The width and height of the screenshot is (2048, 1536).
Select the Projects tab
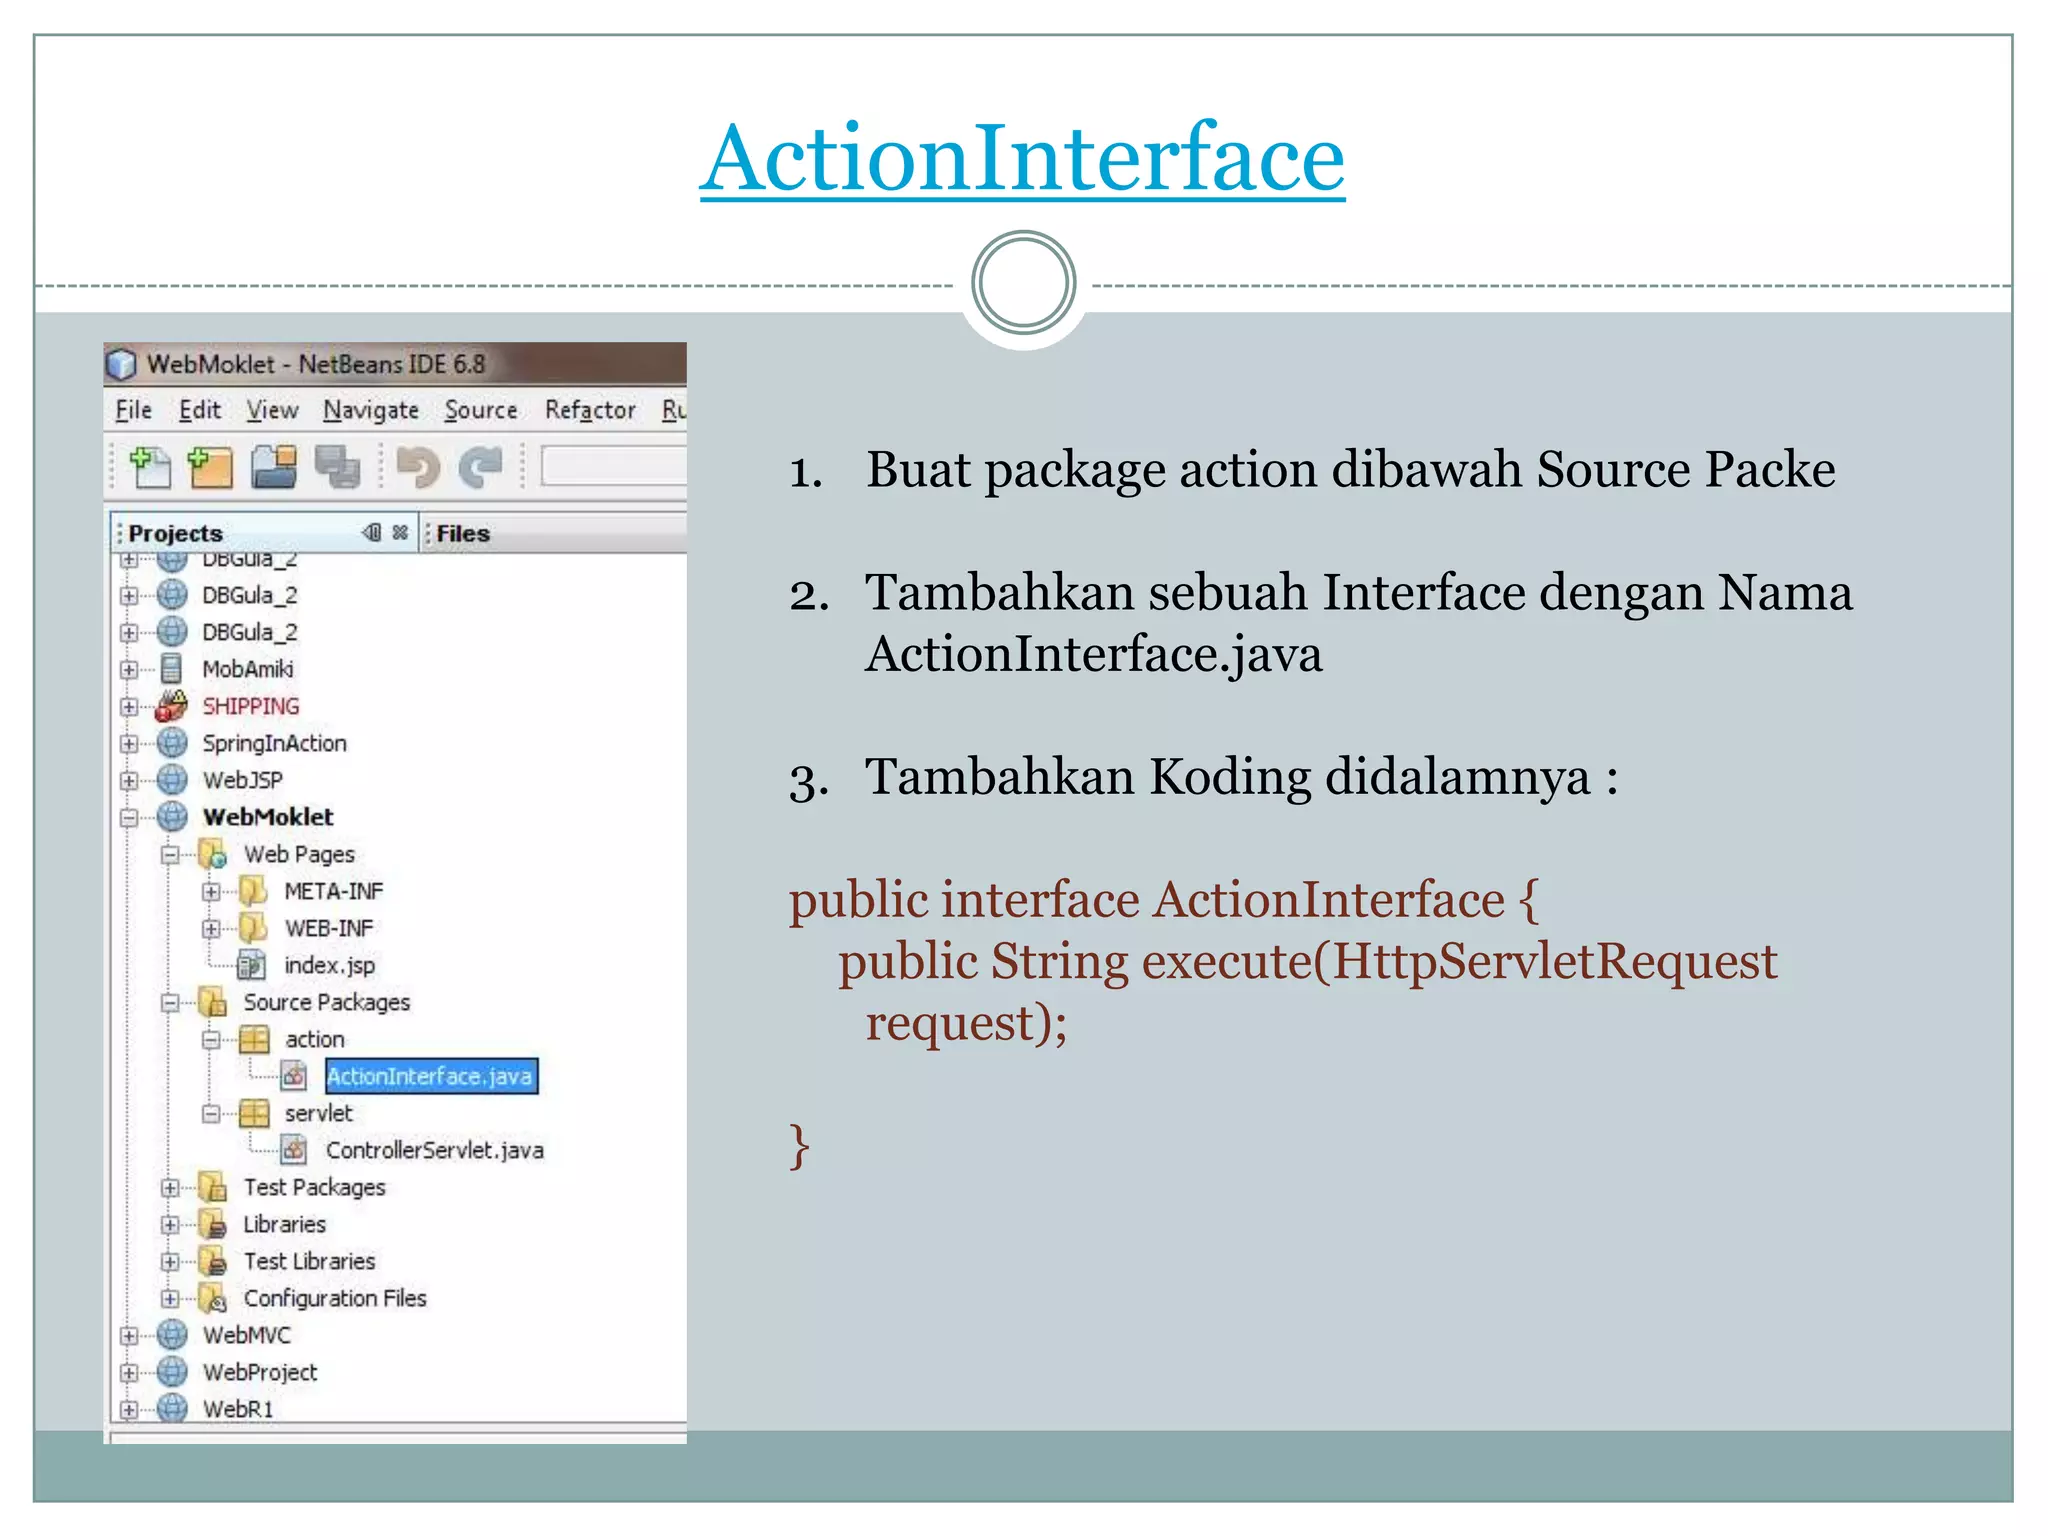(x=176, y=533)
